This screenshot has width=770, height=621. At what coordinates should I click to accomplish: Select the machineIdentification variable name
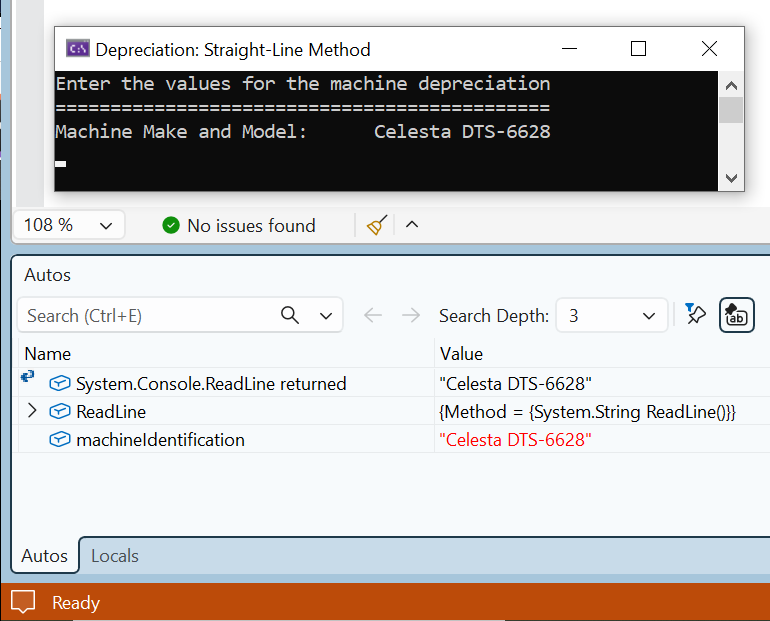(161, 440)
